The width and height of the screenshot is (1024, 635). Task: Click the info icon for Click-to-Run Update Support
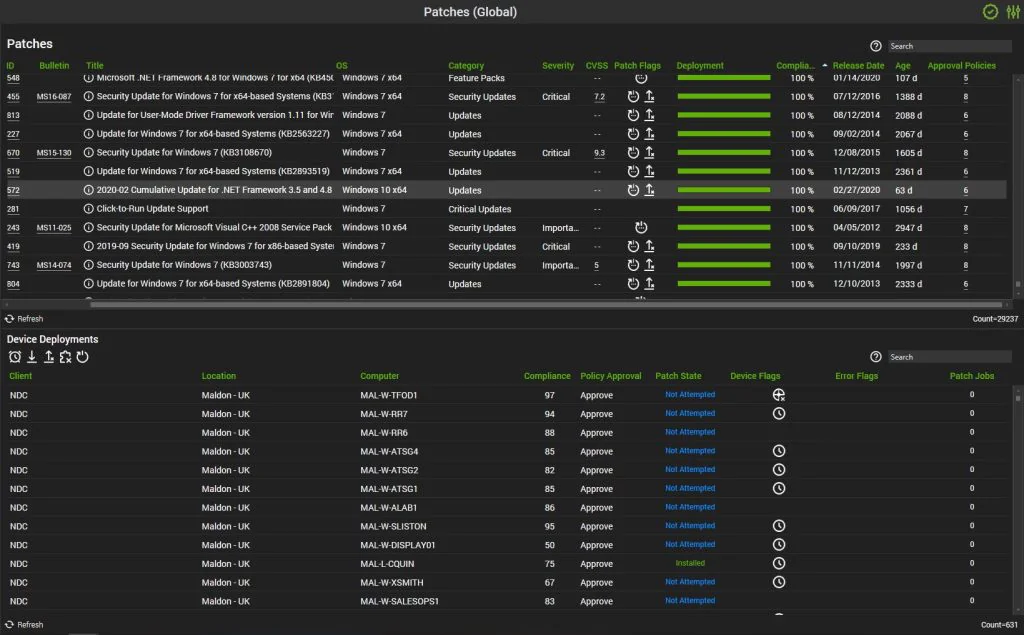tap(89, 208)
